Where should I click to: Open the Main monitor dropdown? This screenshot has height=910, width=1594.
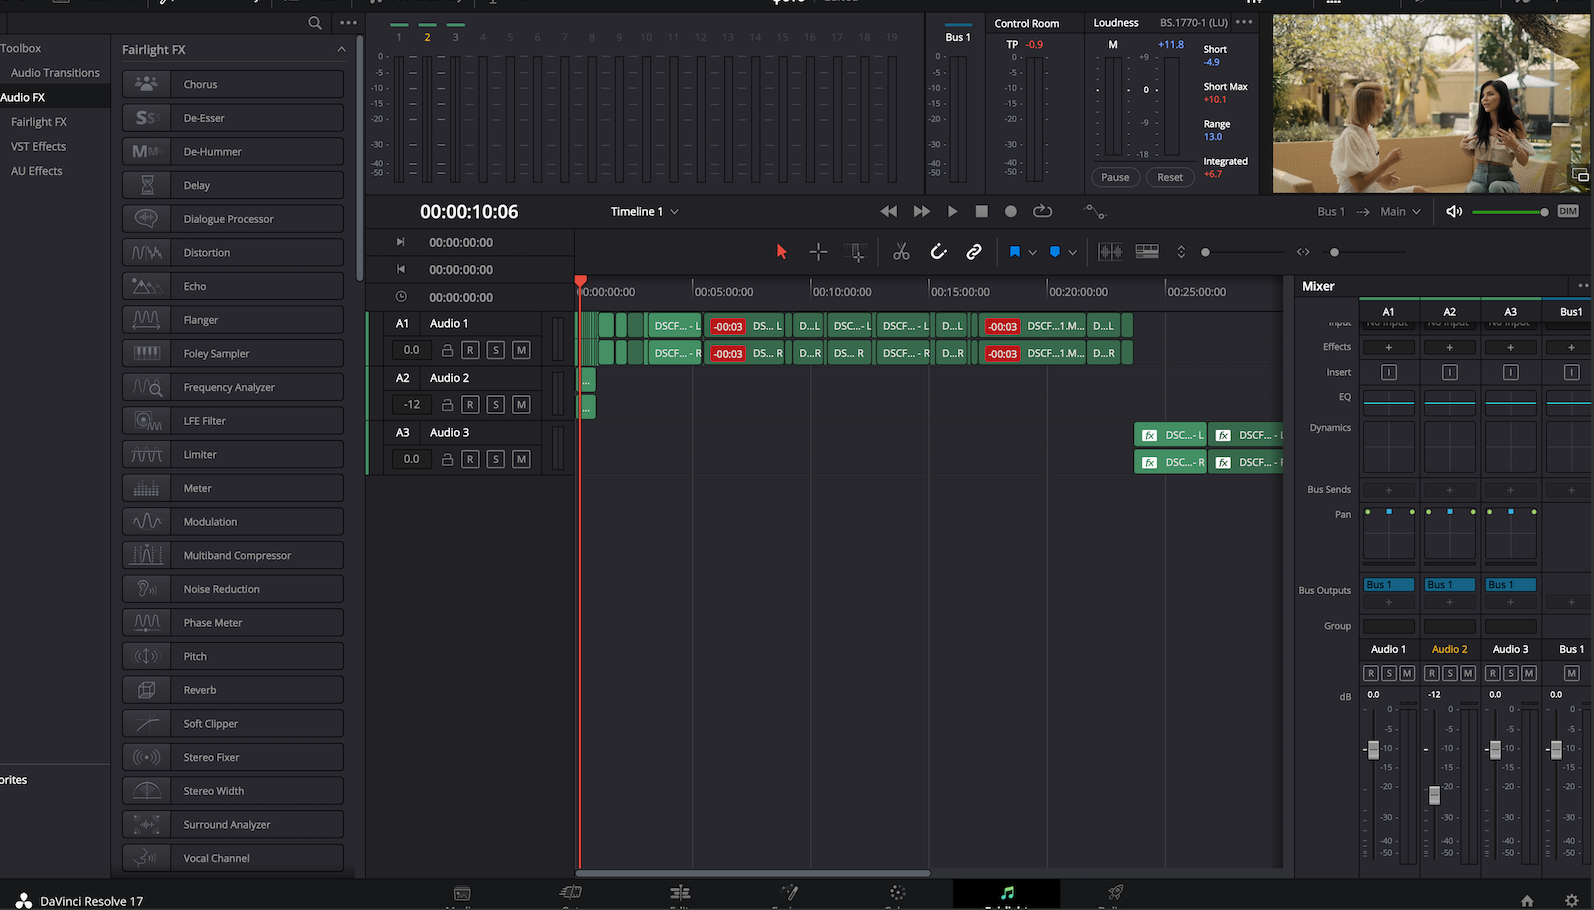[x=1400, y=211]
